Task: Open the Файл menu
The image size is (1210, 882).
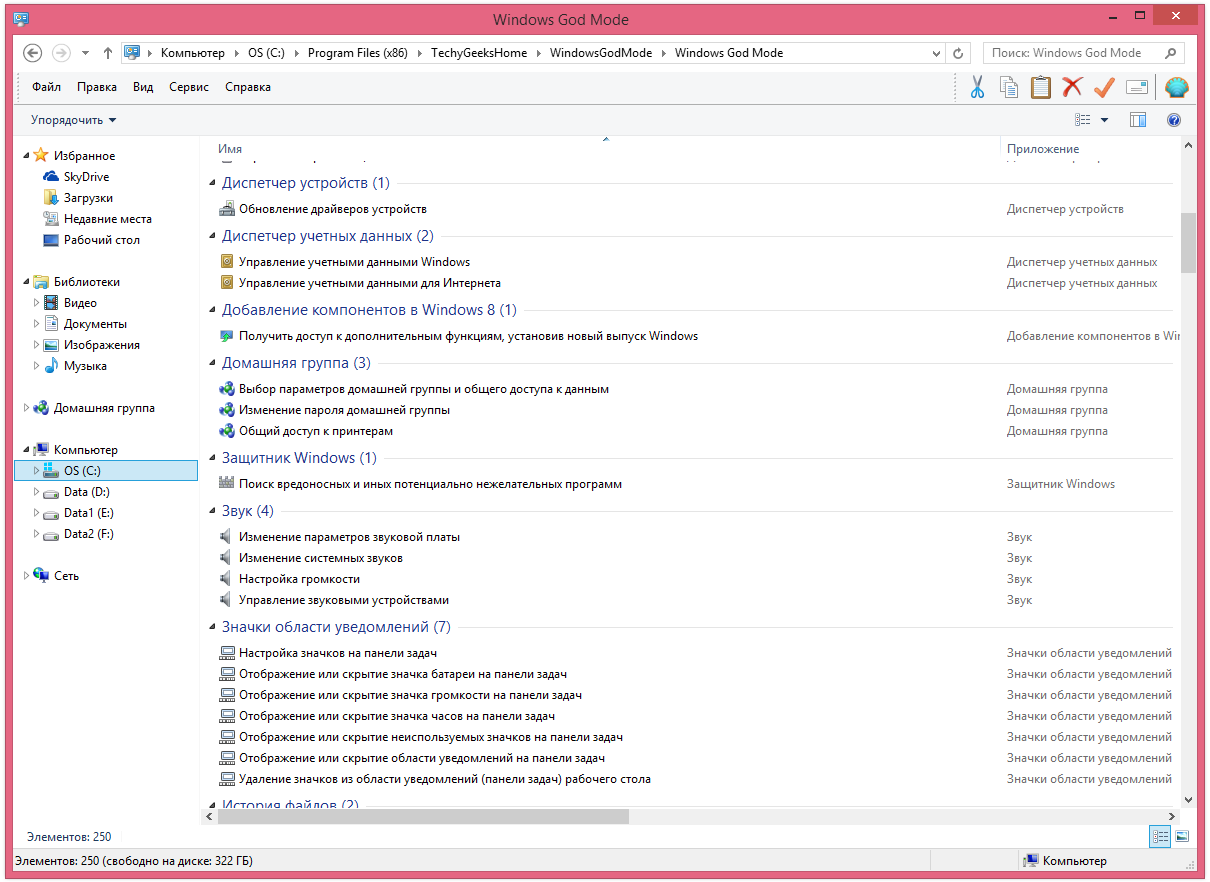Action: [x=46, y=87]
